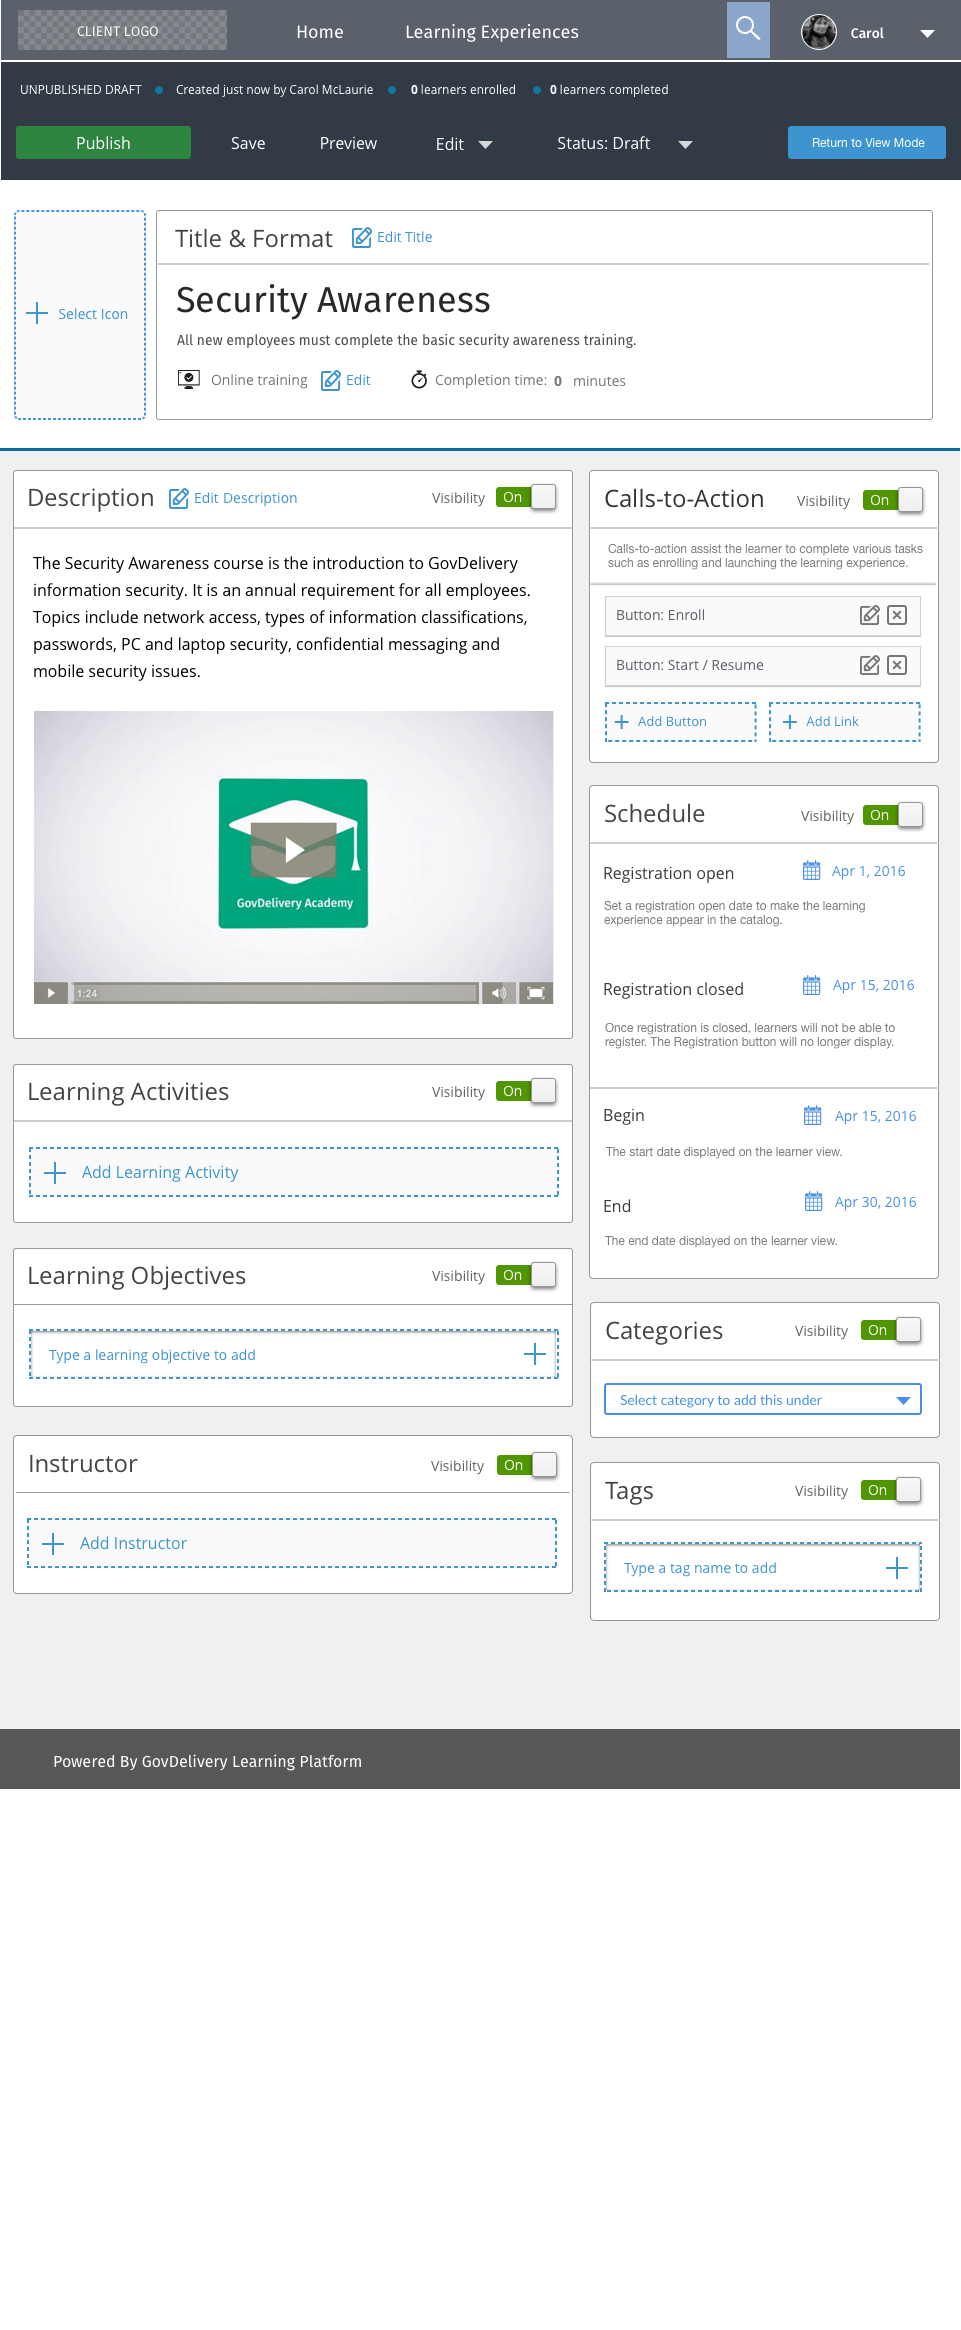Click Save in the toolbar

point(248,143)
